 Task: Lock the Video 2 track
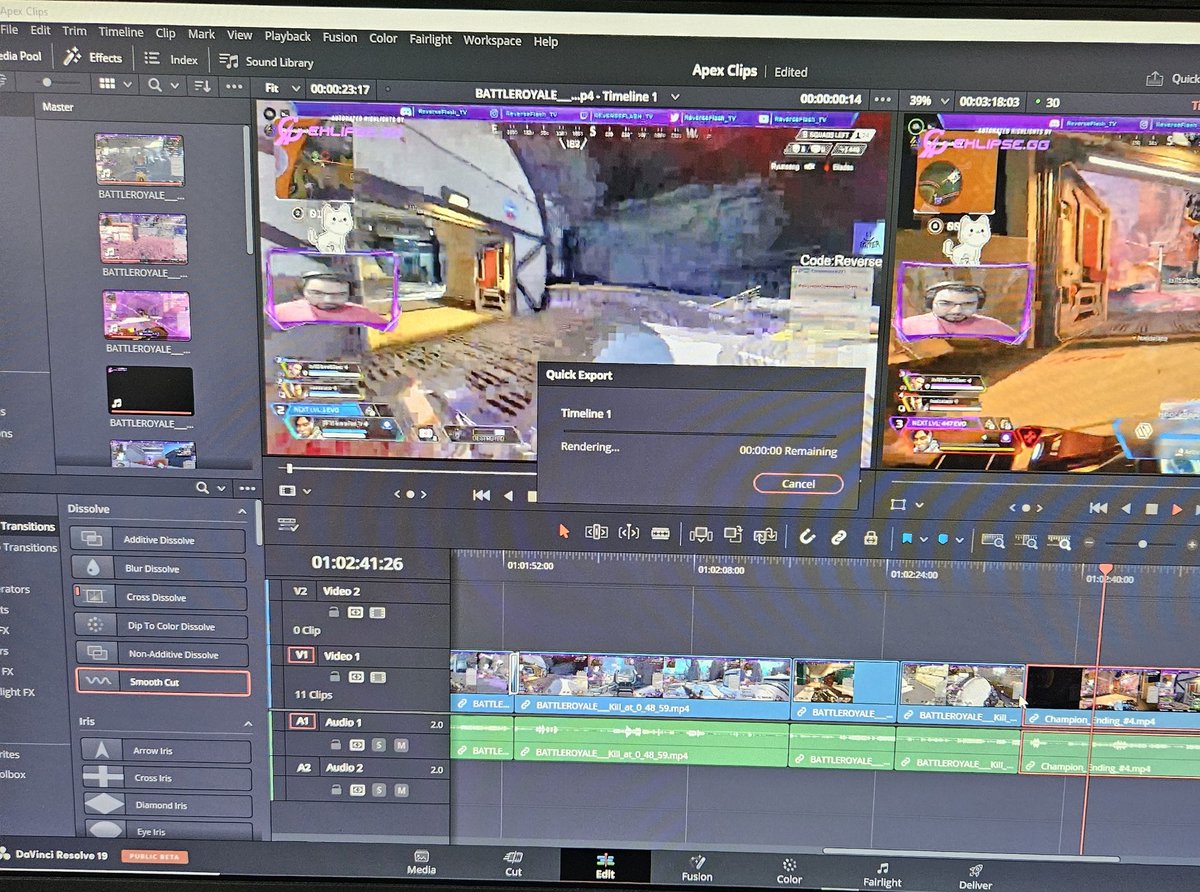334,612
